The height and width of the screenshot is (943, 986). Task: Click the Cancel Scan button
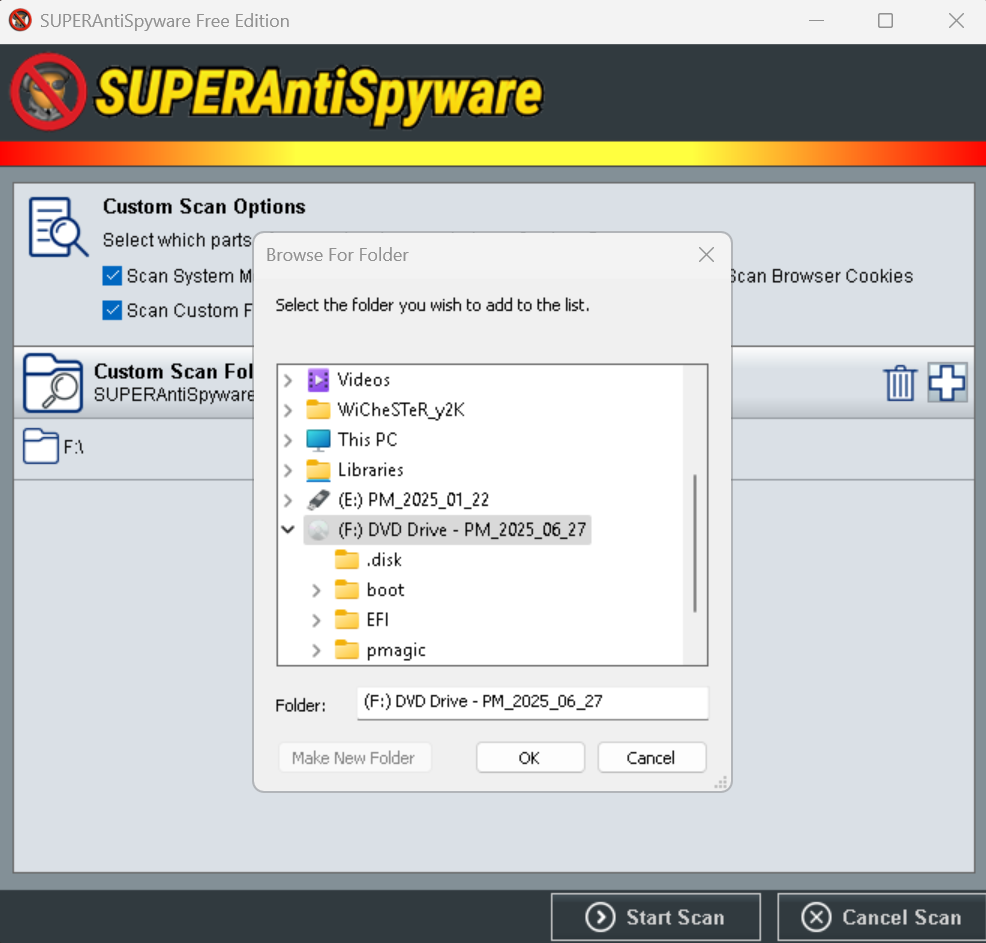[x=882, y=917]
